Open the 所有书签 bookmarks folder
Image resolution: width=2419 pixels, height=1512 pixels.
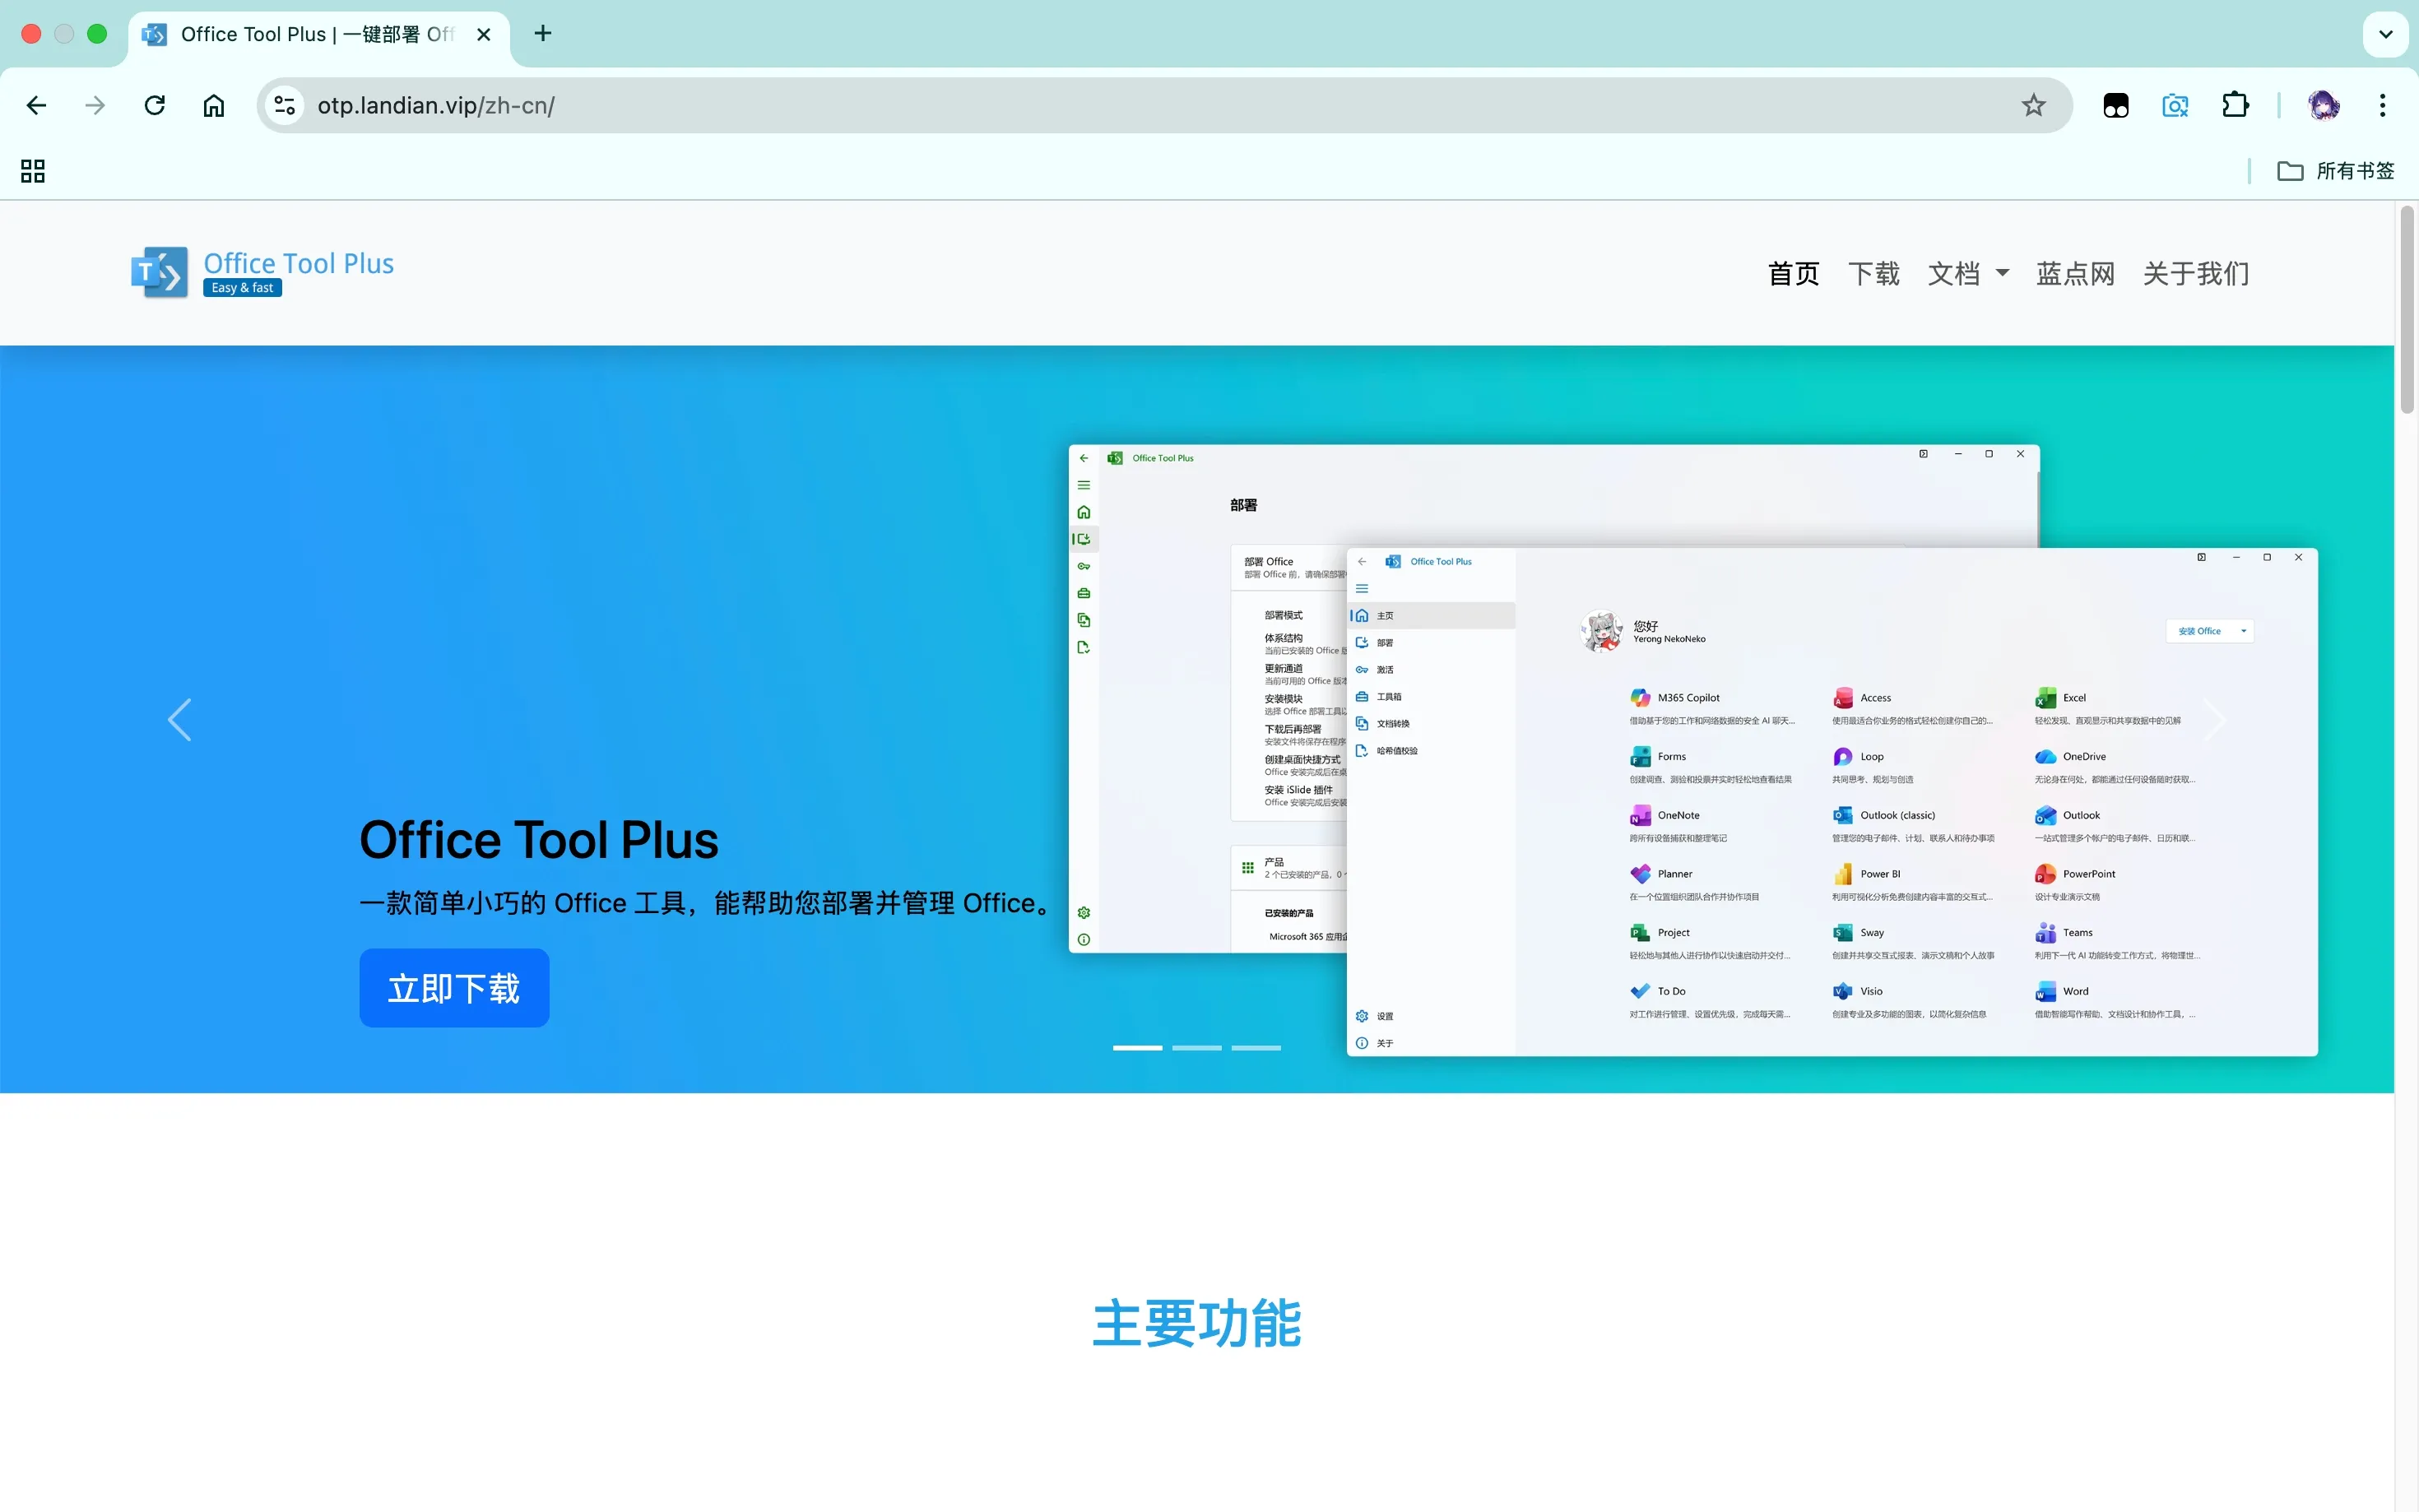coord(2335,171)
